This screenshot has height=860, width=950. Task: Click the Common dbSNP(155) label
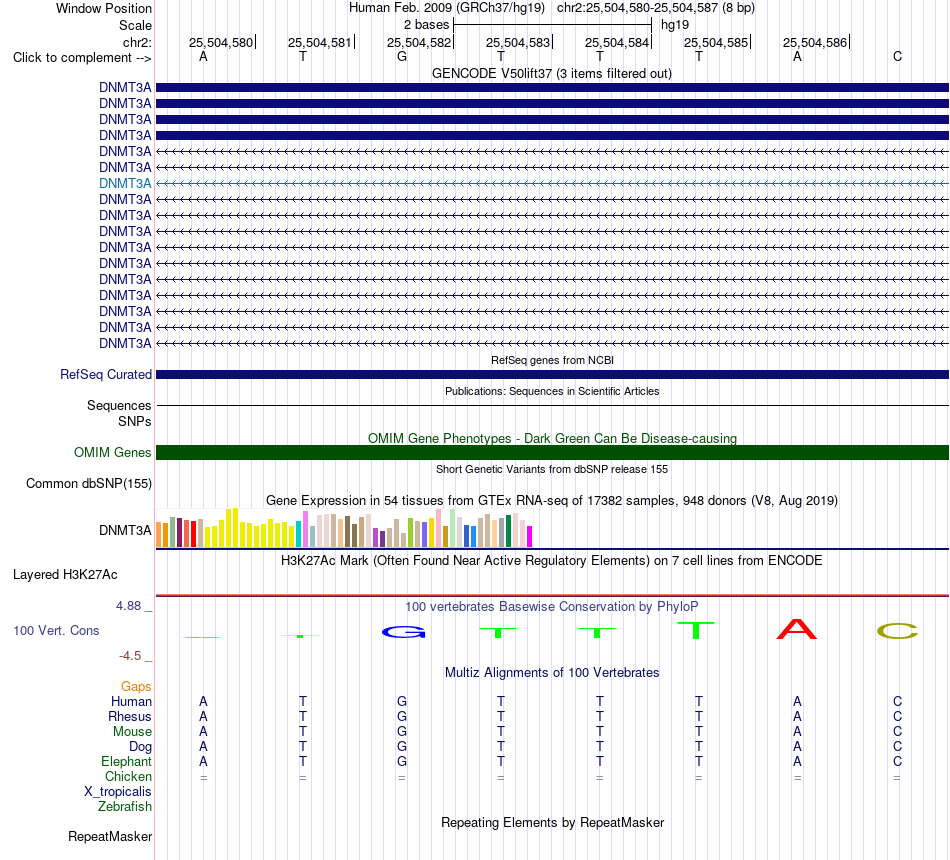(x=88, y=483)
